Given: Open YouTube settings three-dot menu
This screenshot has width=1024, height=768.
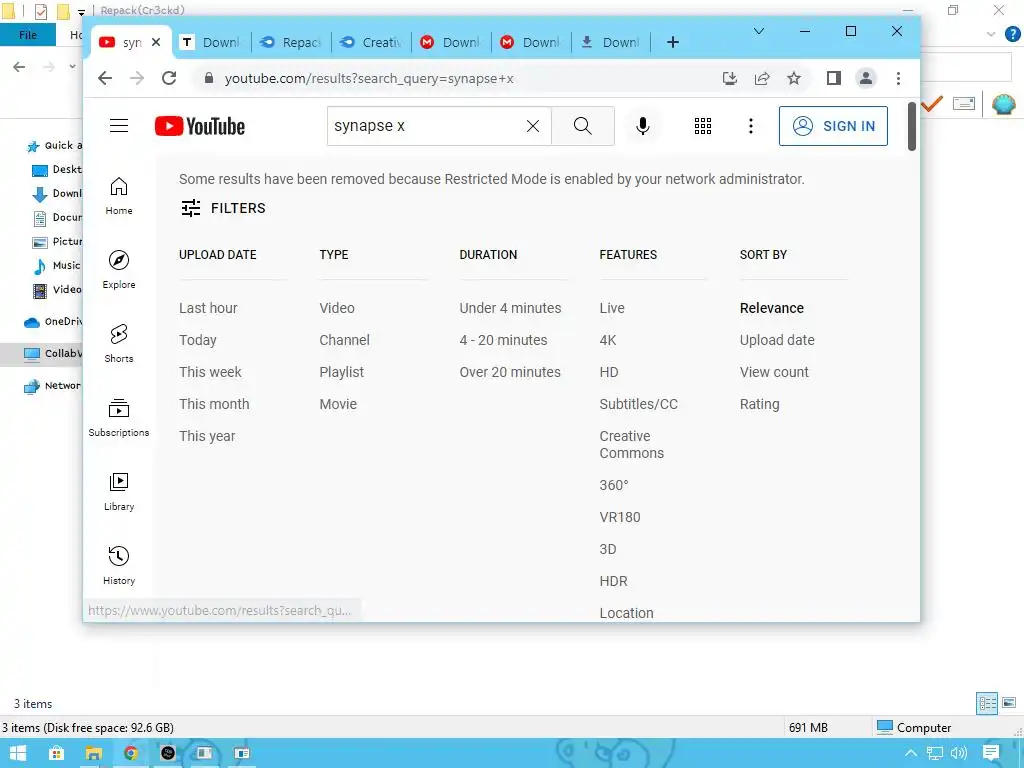Looking at the screenshot, I should pyautogui.click(x=751, y=126).
